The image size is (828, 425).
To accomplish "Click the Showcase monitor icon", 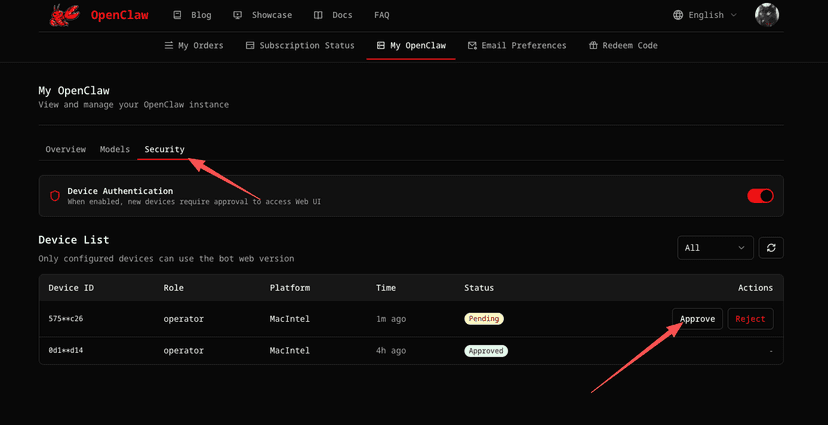I will 238,15.
